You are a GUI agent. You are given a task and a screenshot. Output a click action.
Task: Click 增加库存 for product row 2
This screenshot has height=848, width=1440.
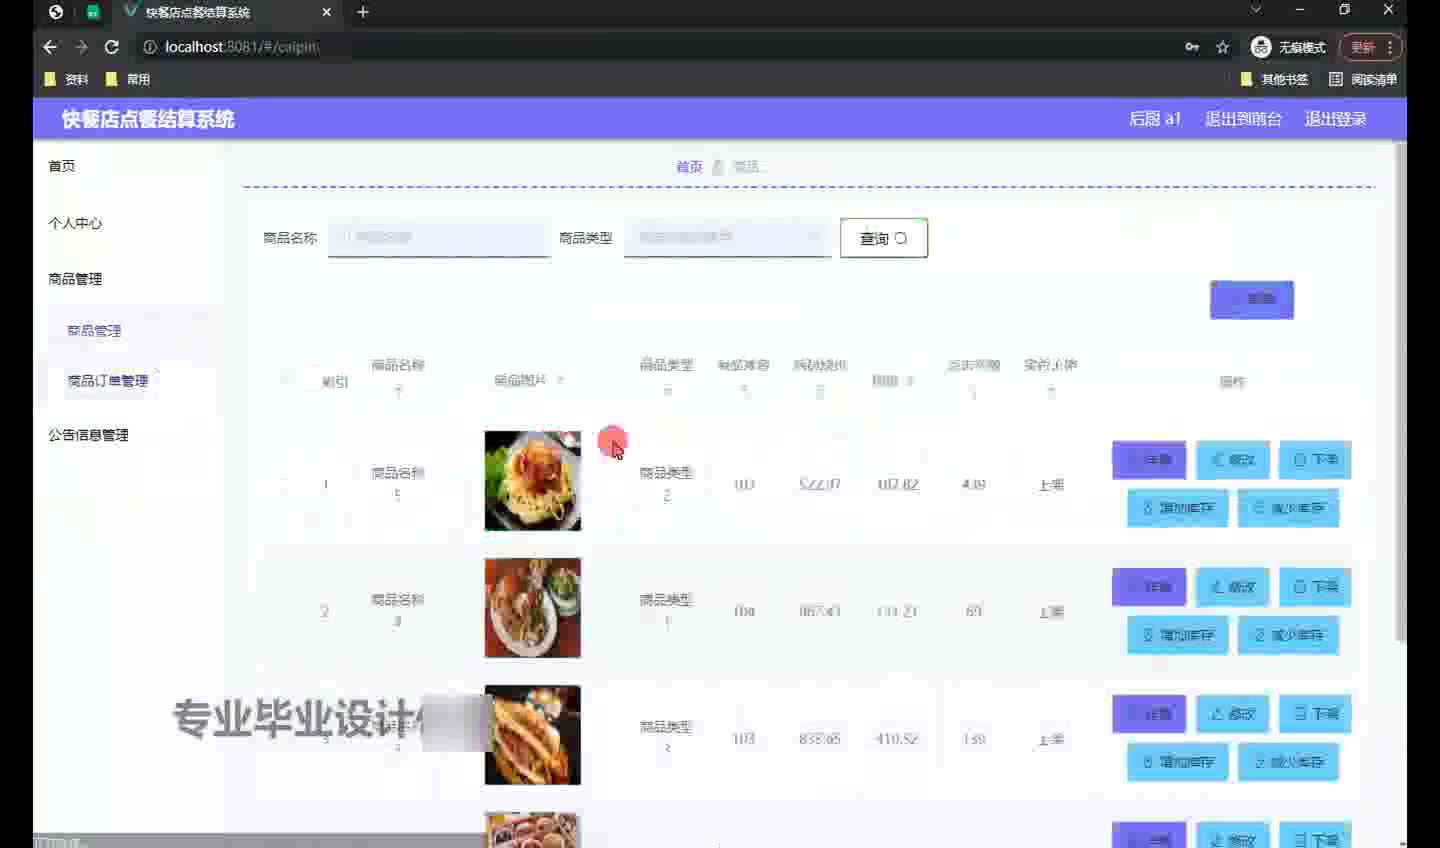(x=1178, y=635)
